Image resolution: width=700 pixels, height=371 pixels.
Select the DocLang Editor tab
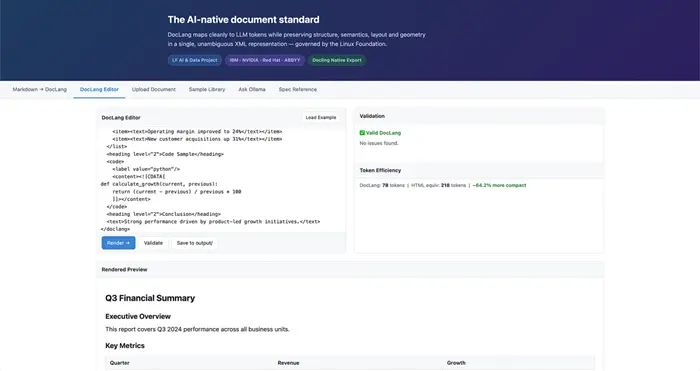(x=99, y=89)
